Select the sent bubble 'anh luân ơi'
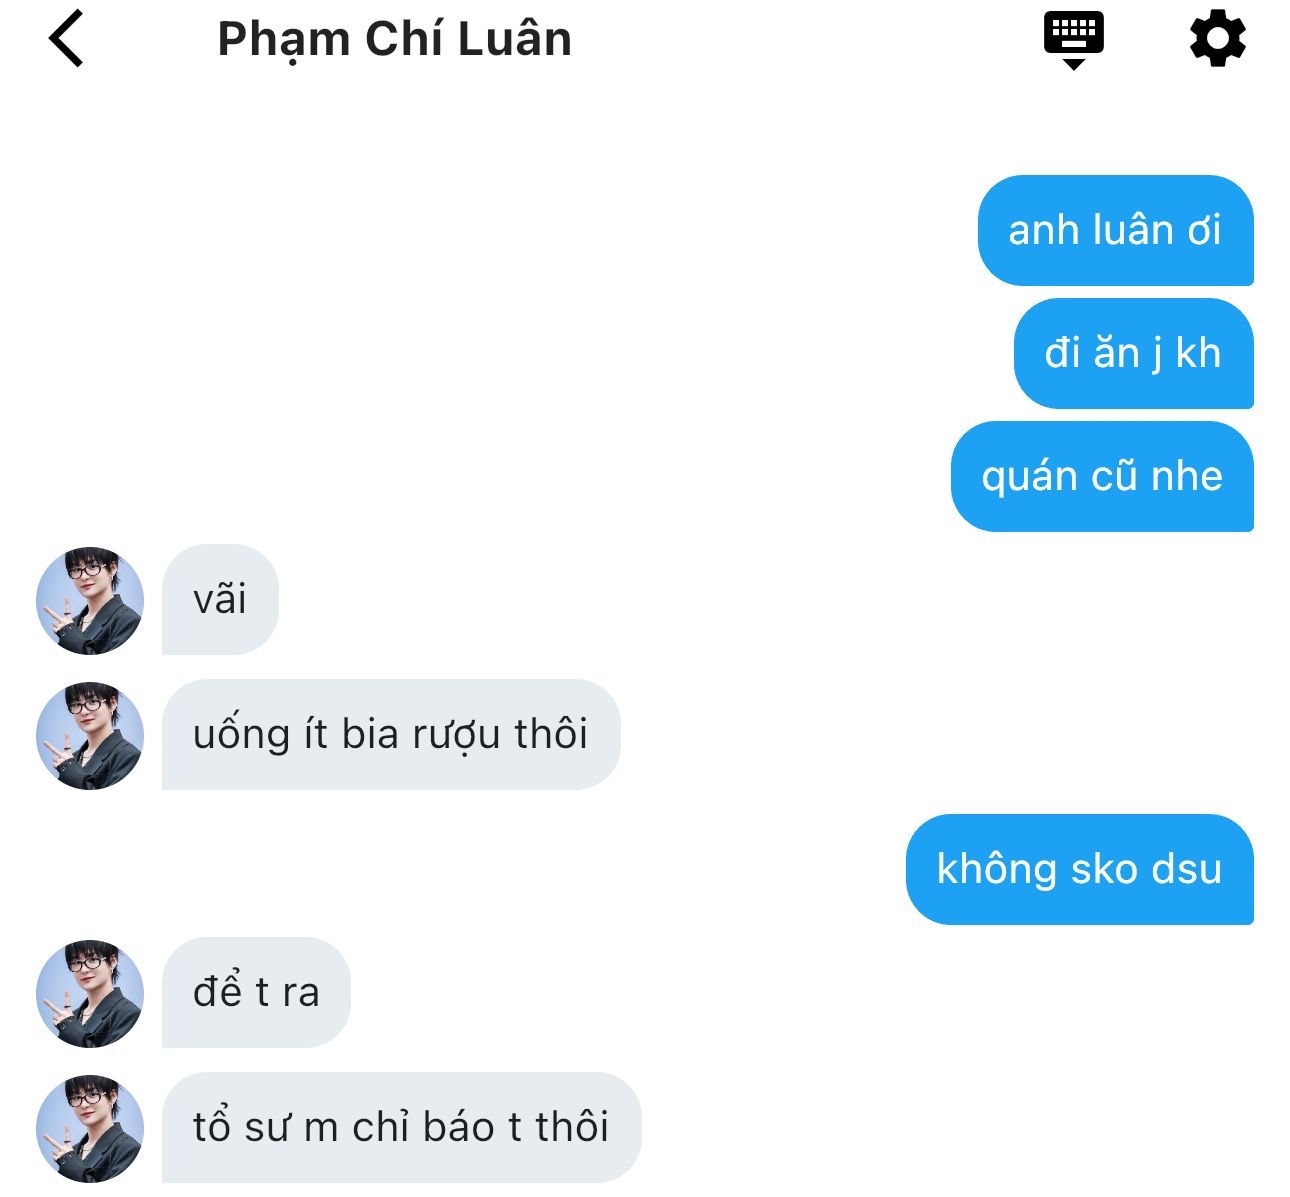 click(x=1115, y=230)
